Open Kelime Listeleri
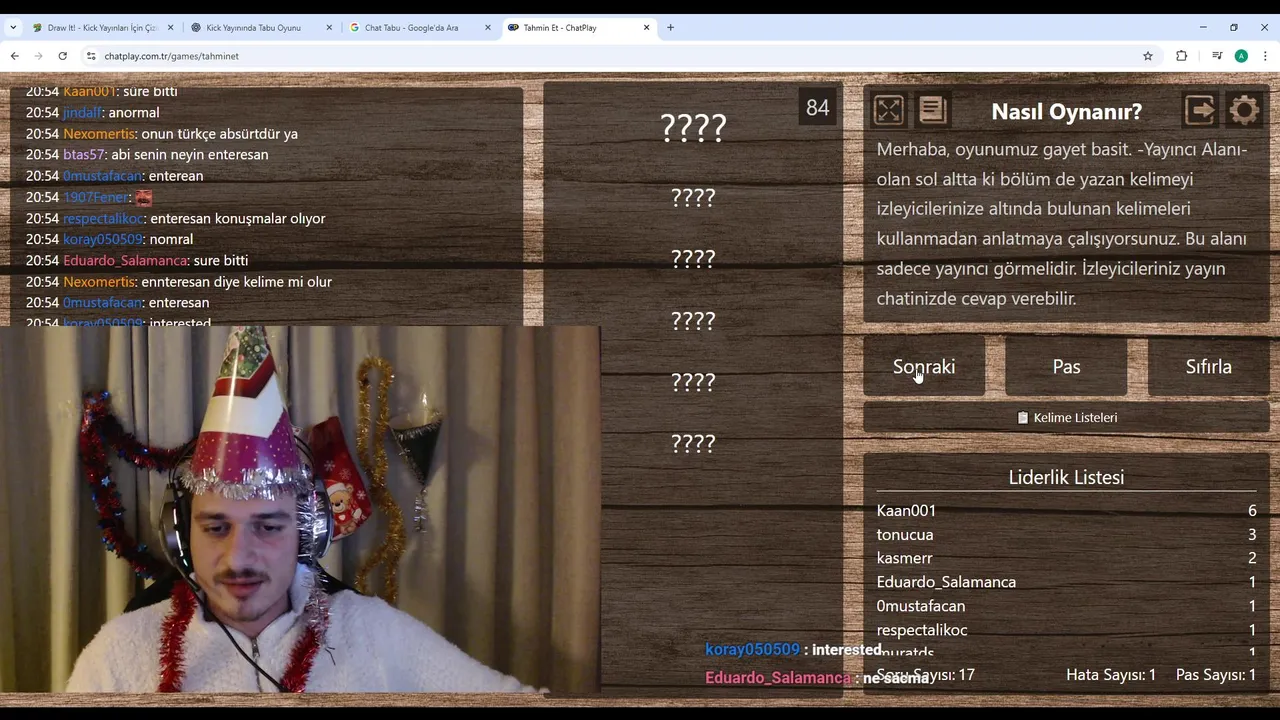1280x720 pixels. 1066,418
